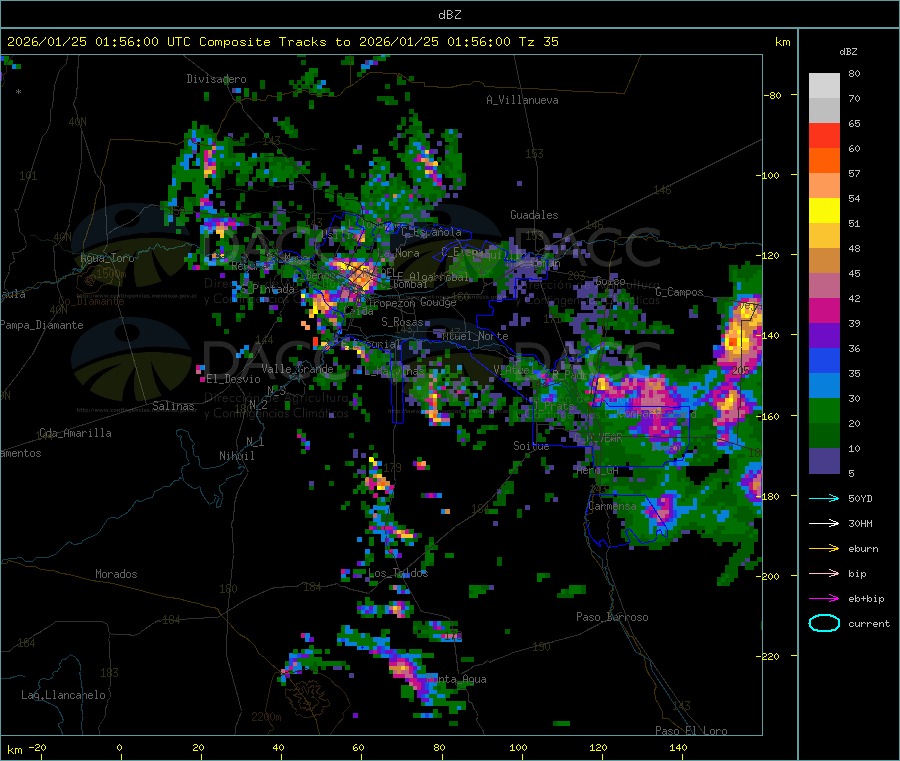Click the 'Divisadero' map label
Viewport: 900px width, 761px height.
click(x=216, y=79)
